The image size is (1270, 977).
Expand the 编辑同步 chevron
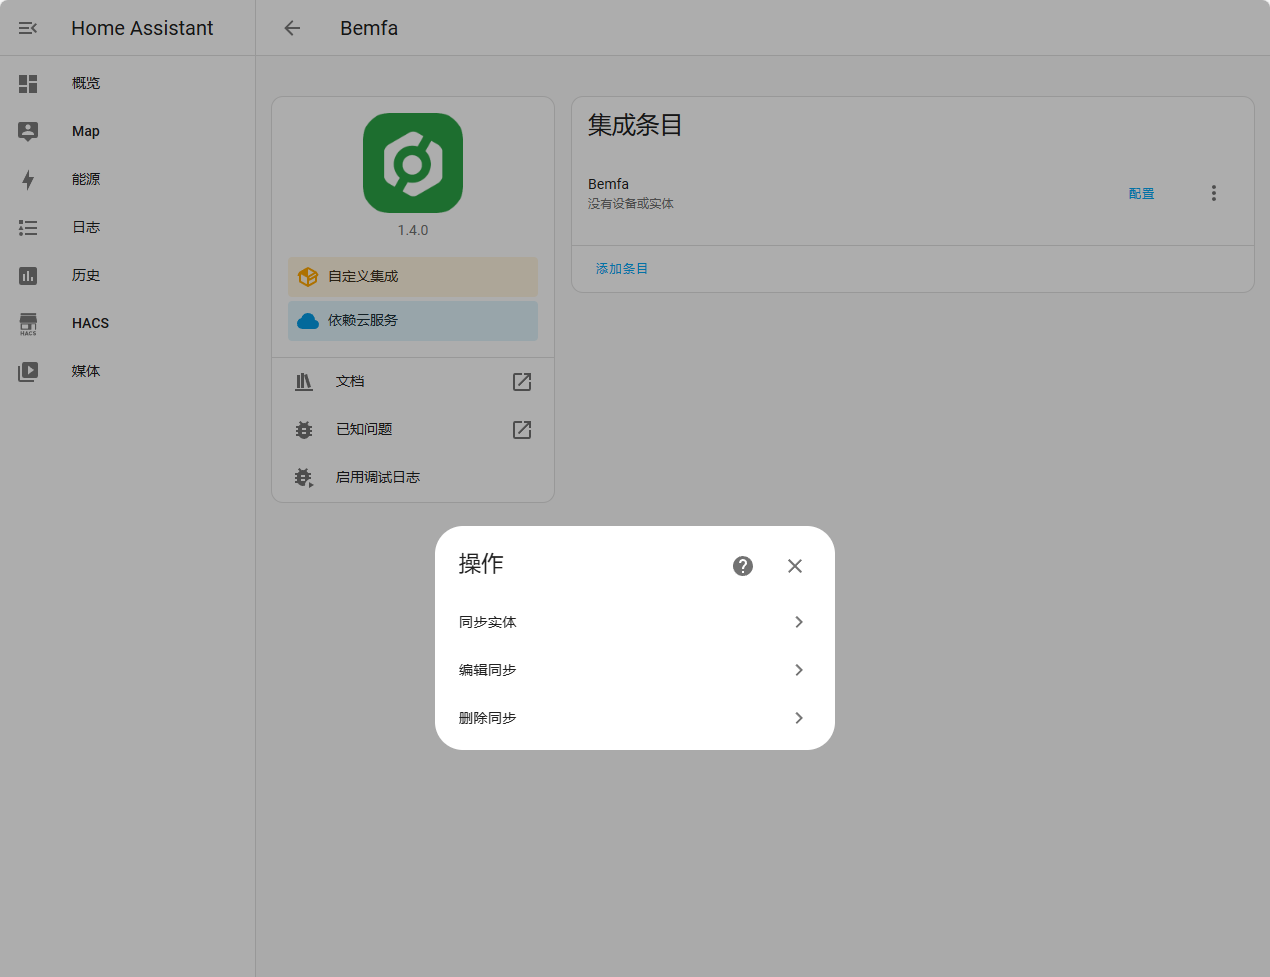[x=799, y=670]
